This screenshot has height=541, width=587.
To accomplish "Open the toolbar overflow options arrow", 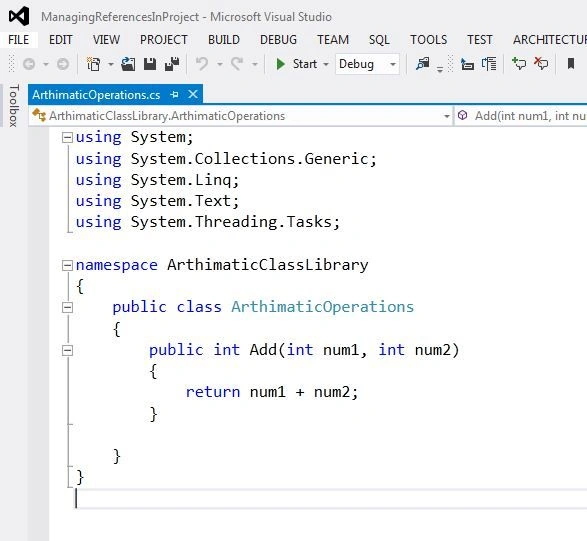I will click(x=440, y=69).
